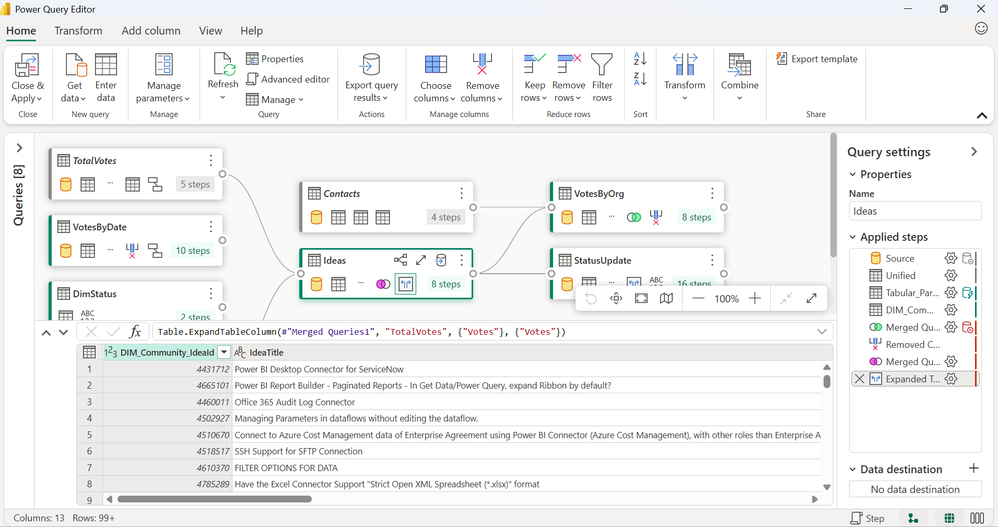Select the Removed C... applied step

(913, 344)
